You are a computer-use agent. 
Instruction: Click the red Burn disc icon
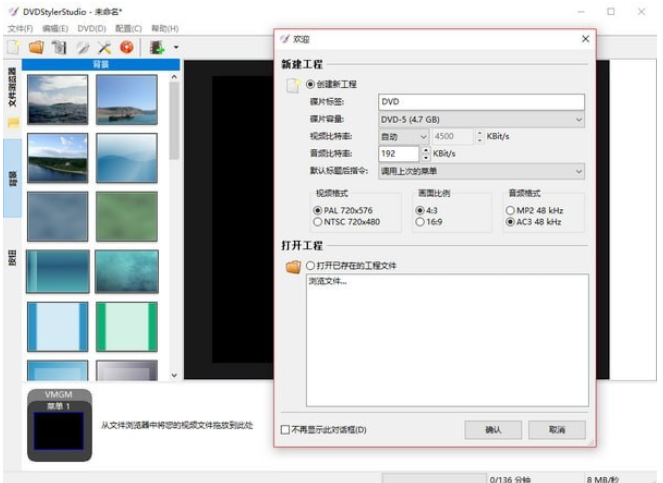tap(127, 47)
